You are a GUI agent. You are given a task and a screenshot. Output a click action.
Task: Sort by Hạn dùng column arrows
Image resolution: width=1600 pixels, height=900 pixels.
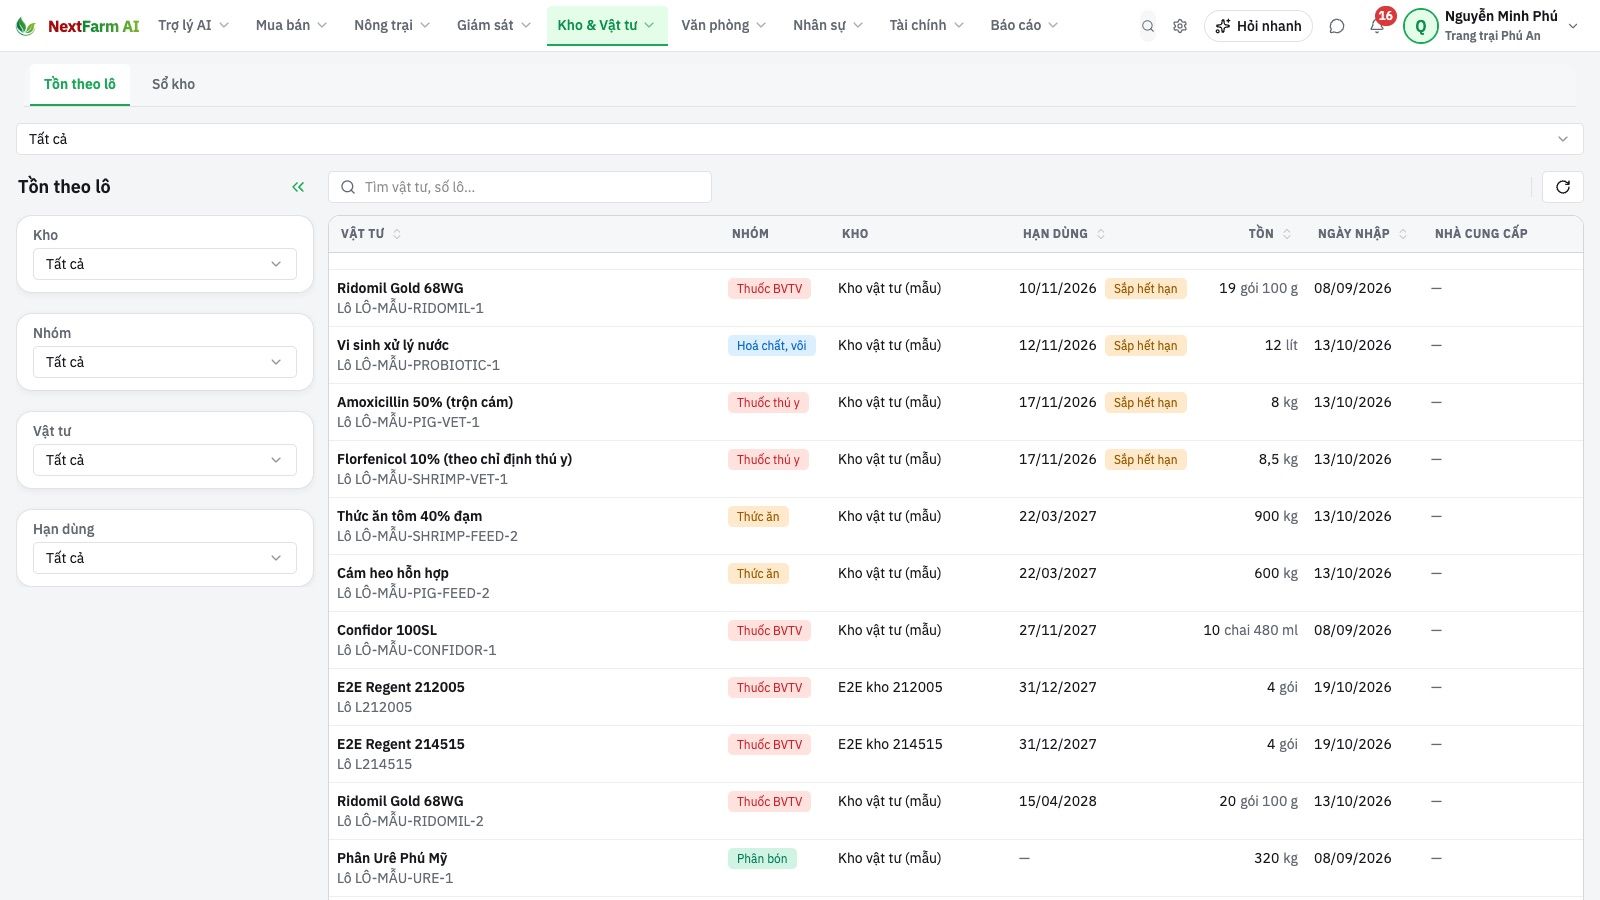tap(1101, 234)
